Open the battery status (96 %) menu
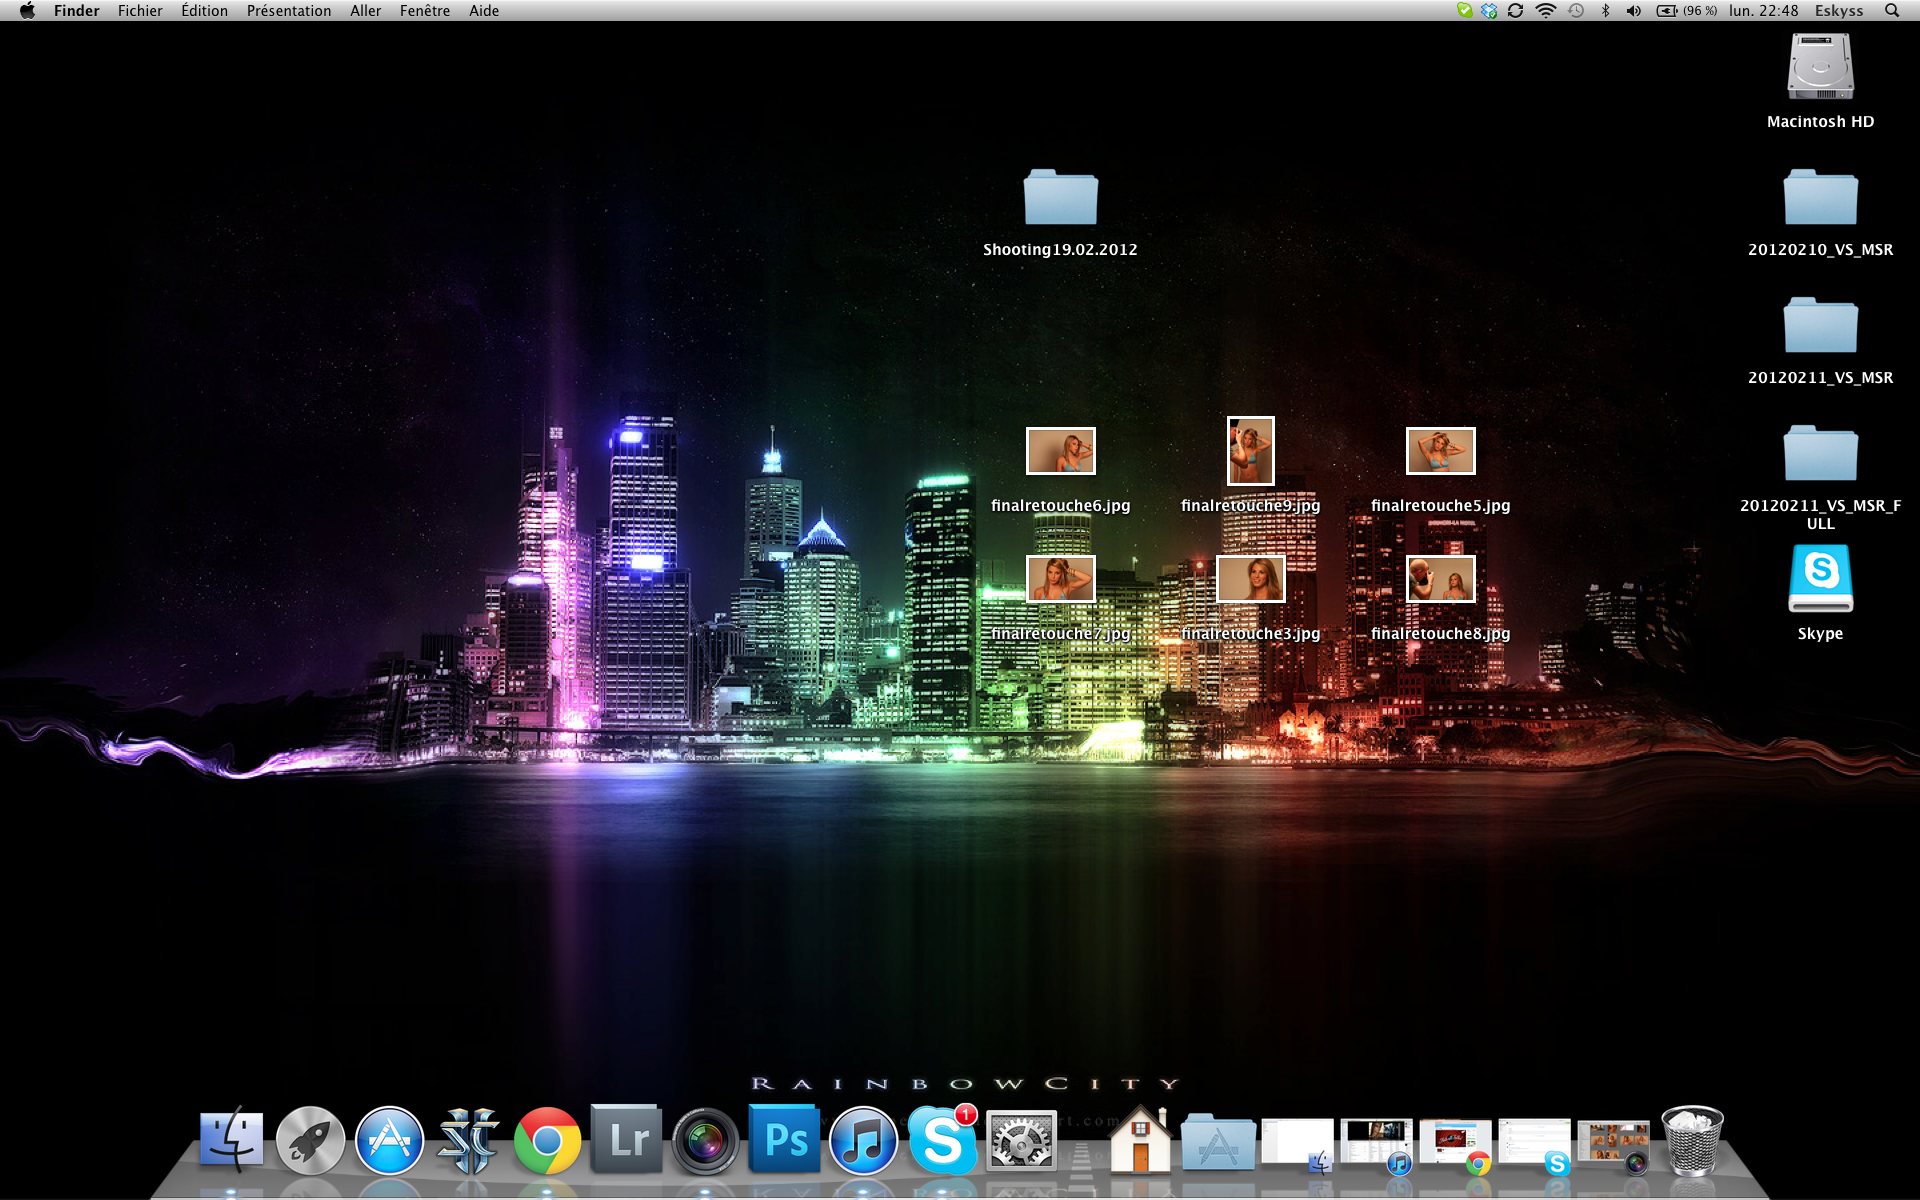The height and width of the screenshot is (1200, 1920). click(x=1687, y=11)
